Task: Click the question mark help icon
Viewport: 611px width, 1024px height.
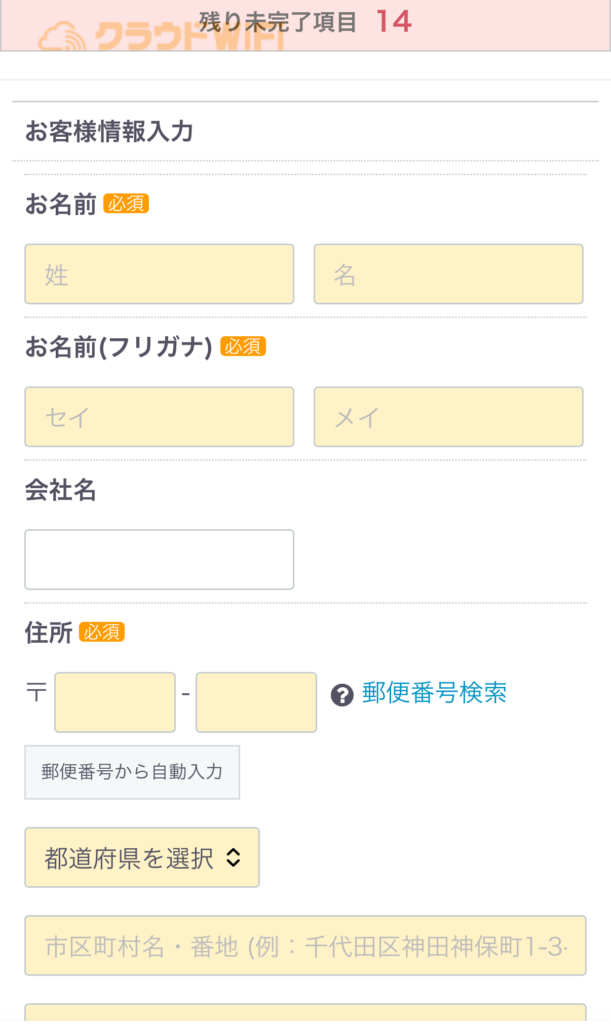Action: [344, 693]
